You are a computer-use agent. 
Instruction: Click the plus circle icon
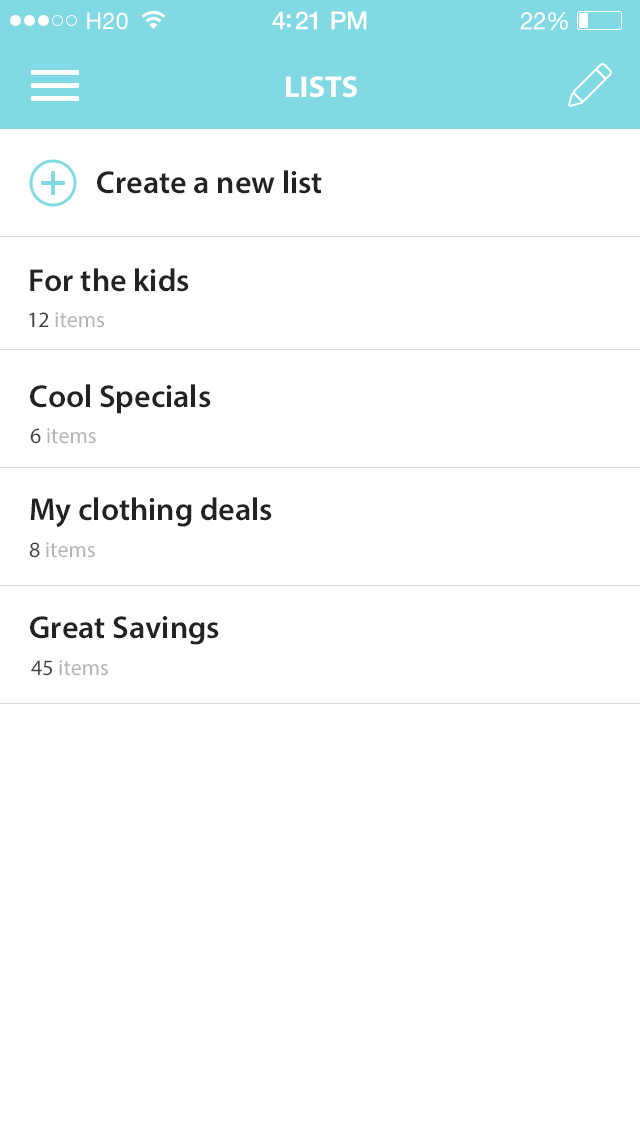[53, 183]
